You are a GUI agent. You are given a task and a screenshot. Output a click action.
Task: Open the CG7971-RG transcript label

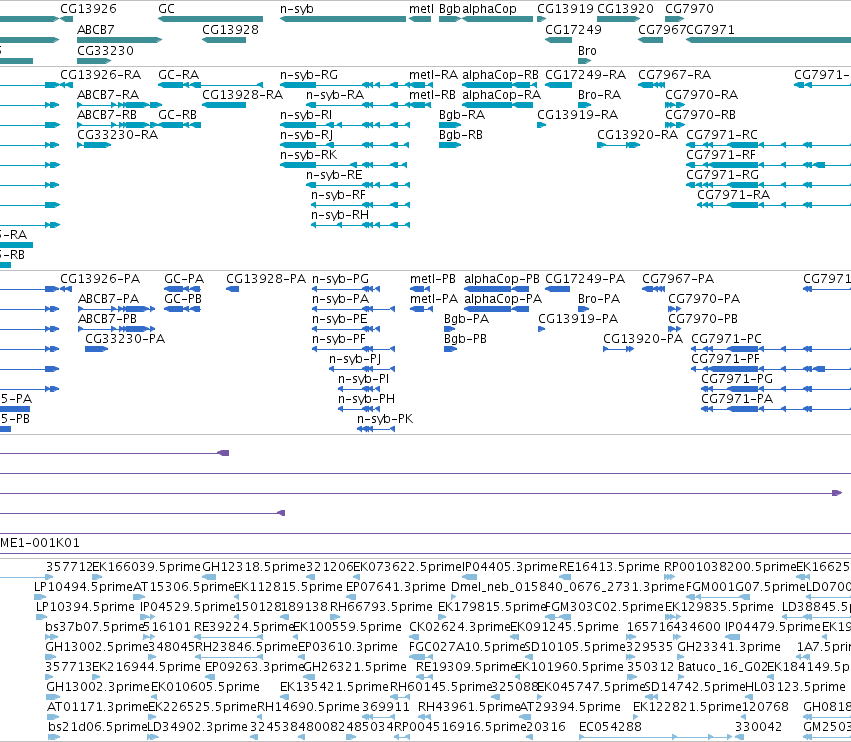(x=722, y=175)
